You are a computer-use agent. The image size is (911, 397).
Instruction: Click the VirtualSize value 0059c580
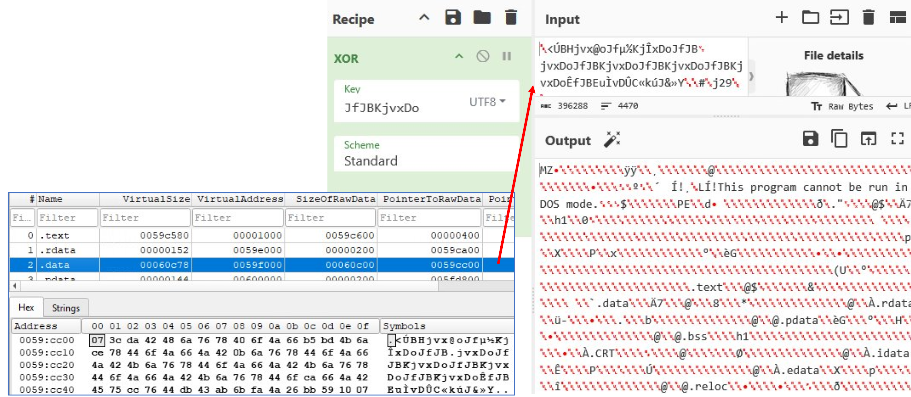(x=165, y=236)
